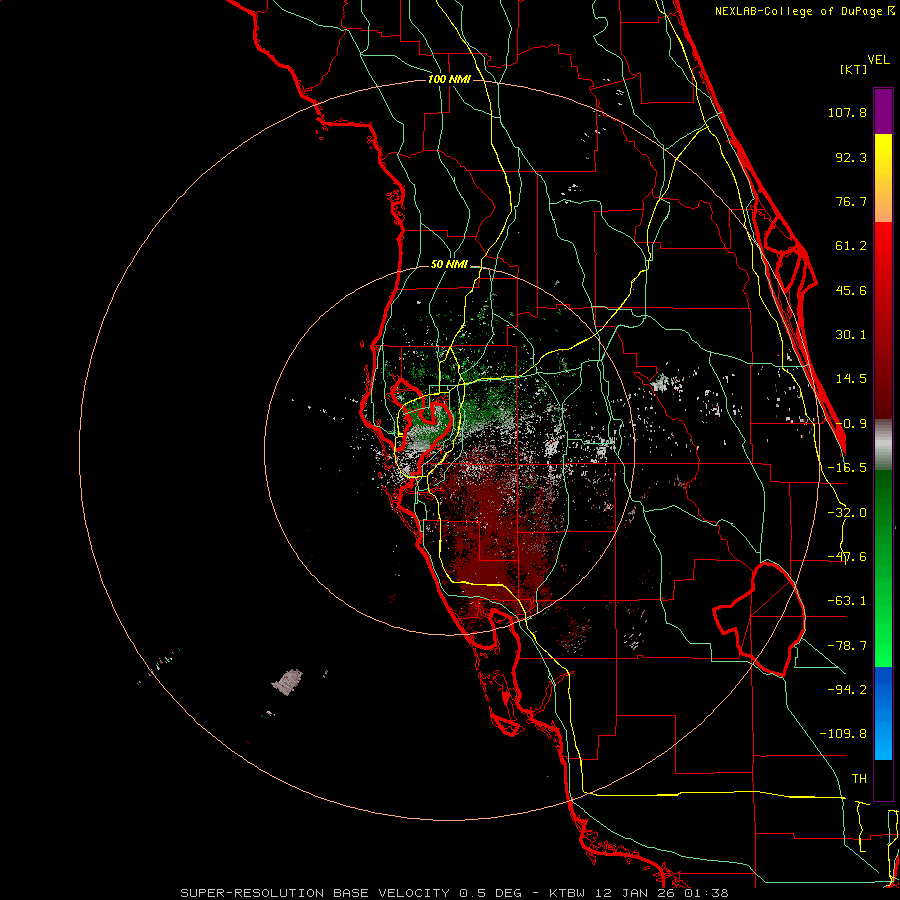This screenshot has height=900, width=900.
Task: Pick the blue segment of the color bar
Action: (x=883, y=713)
